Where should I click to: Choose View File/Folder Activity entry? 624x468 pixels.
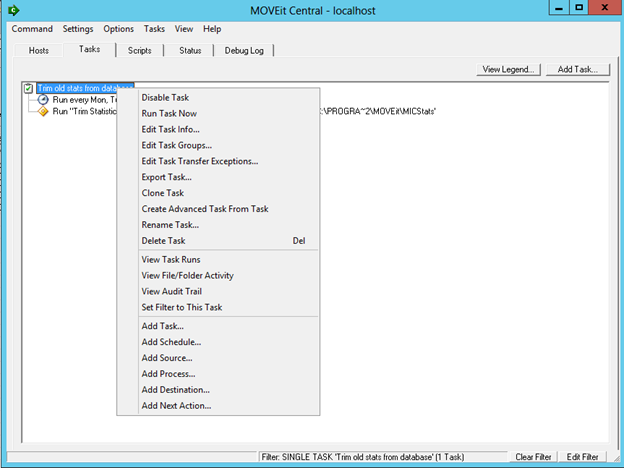tap(218, 275)
